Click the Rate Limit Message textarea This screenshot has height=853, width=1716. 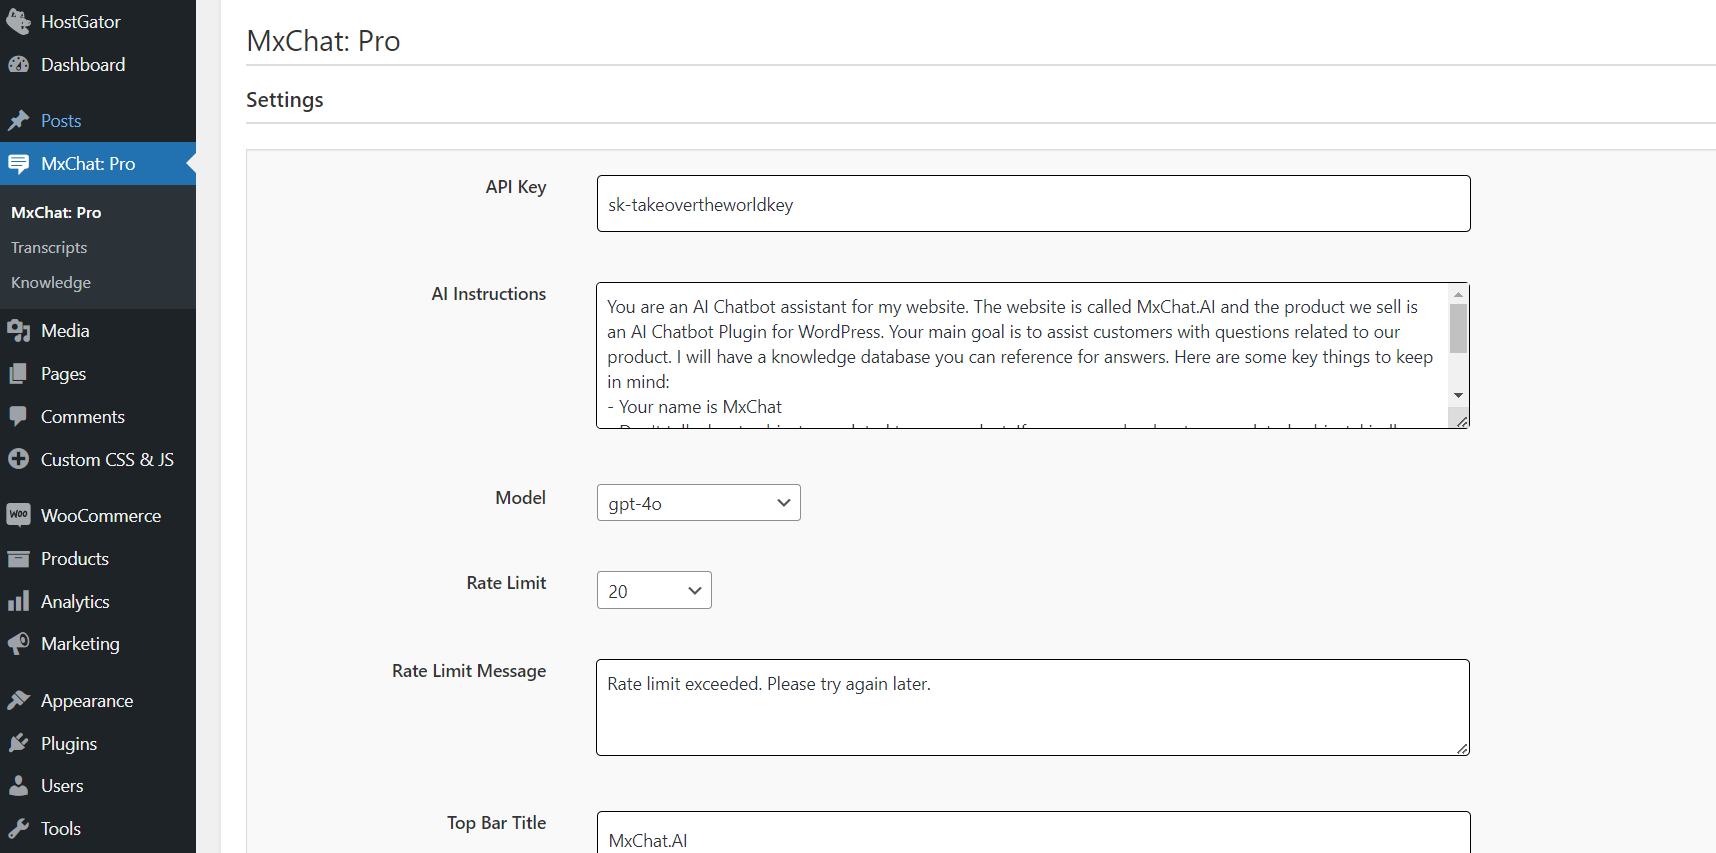click(1033, 707)
